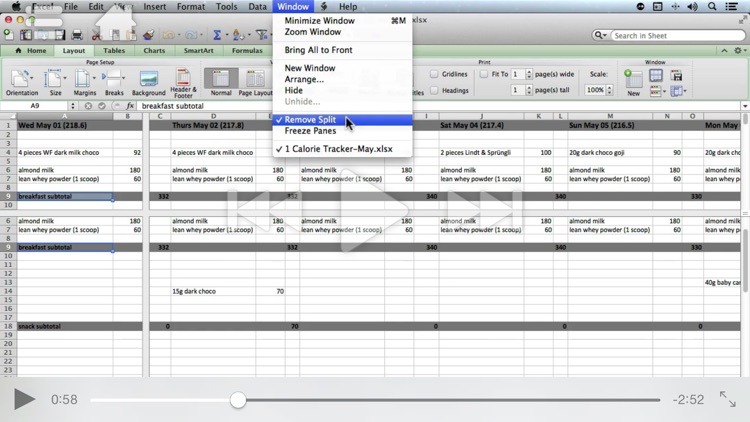
Task: Open the Orientation dropdown arrow
Action: coord(32,78)
